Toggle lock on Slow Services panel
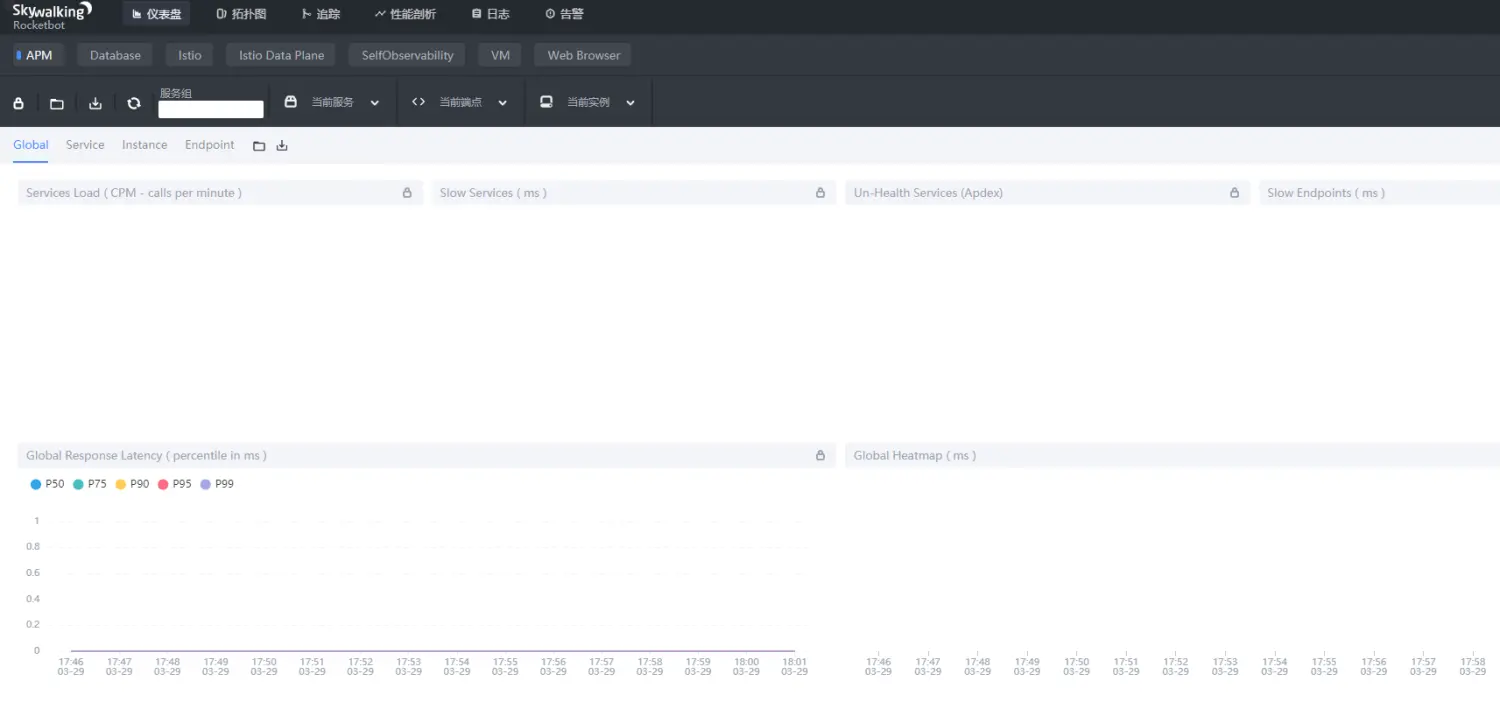Image resolution: width=1500 pixels, height=716 pixels. (x=821, y=193)
